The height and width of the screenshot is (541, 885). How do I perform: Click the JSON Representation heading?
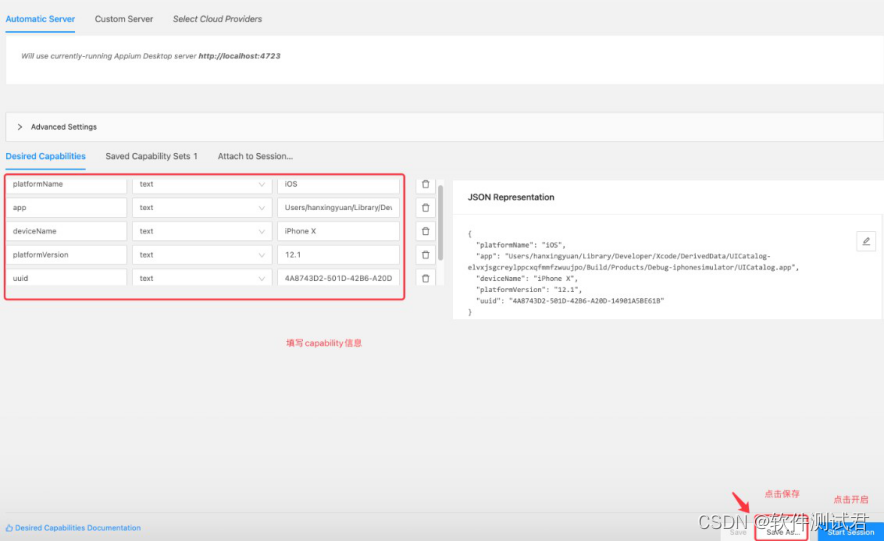tap(511, 197)
